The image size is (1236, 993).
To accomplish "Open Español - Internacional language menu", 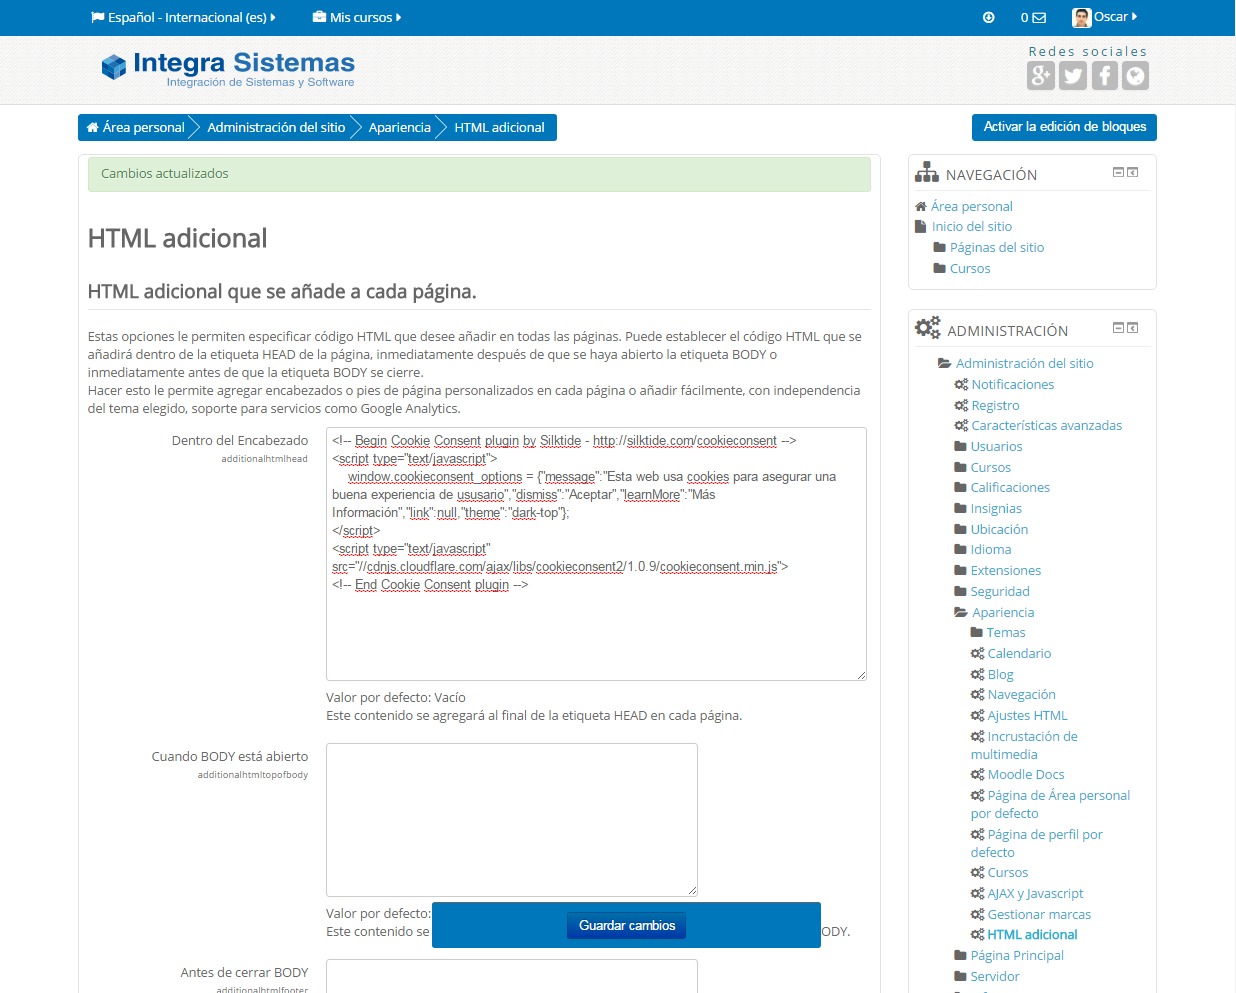I will [x=183, y=17].
